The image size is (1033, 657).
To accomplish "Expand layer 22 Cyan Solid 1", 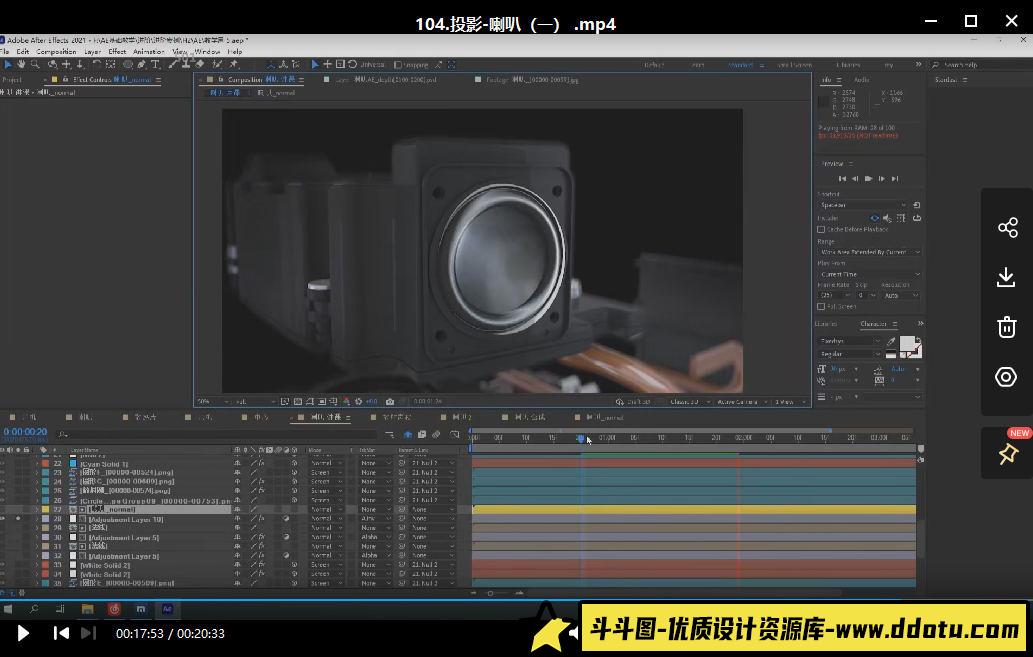I will pos(36,463).
